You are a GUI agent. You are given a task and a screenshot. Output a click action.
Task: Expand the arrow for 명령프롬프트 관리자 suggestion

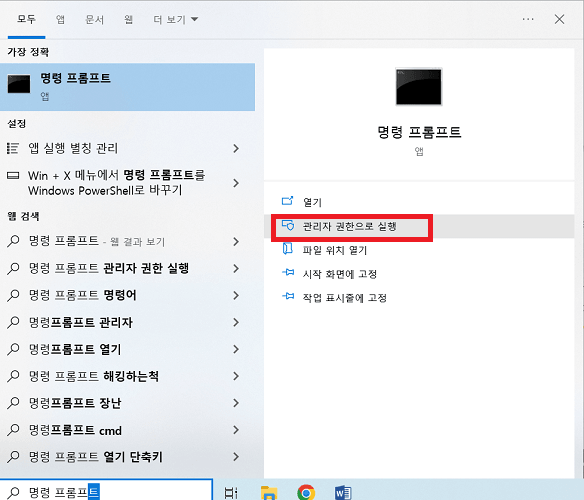click(236, 322)
